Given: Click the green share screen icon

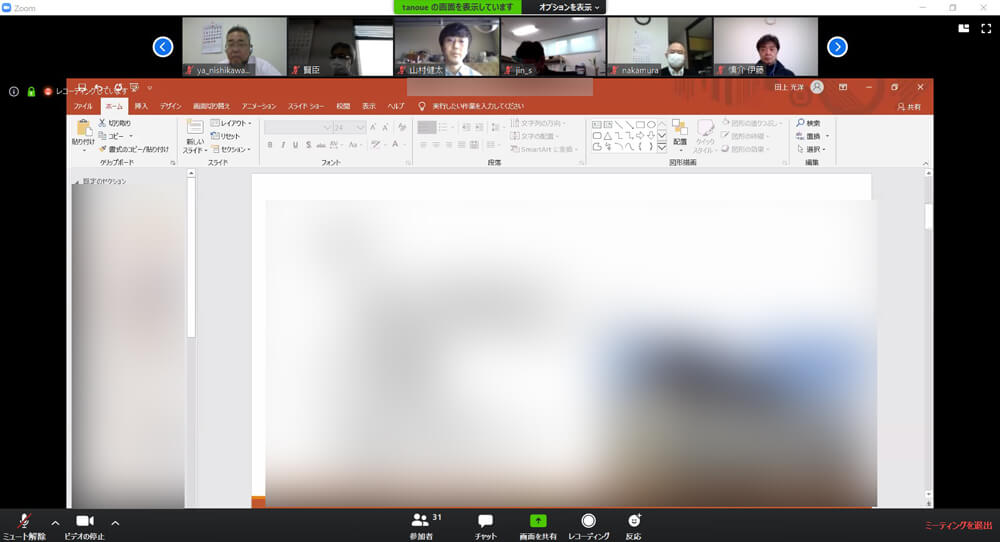Looking at the screenshot, I should coord(538,521).
